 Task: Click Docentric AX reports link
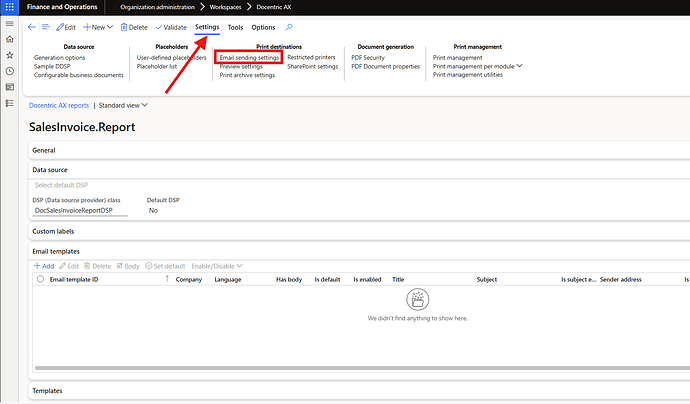[59, 106]
